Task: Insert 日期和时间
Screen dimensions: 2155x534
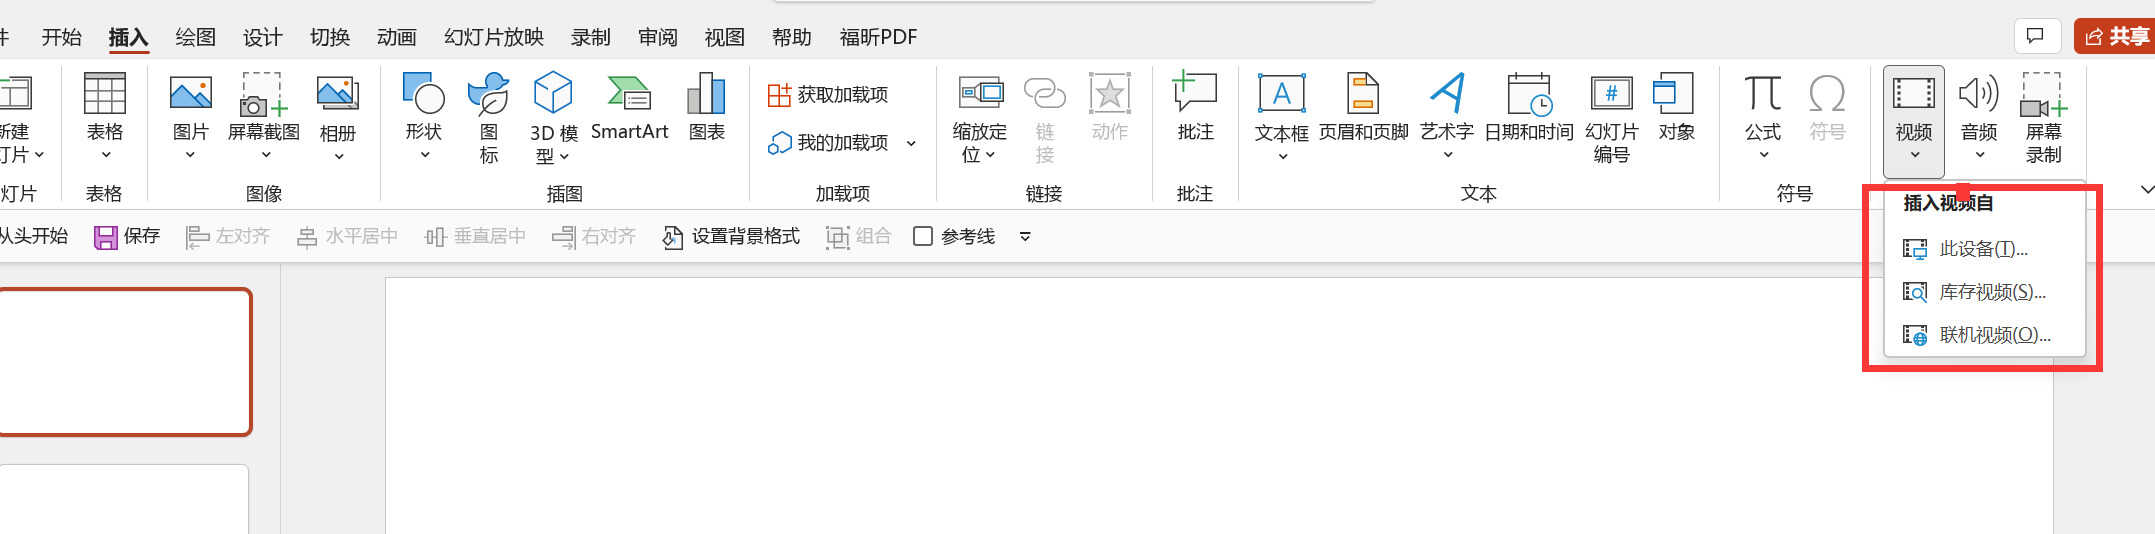Action: (1528, 107)
